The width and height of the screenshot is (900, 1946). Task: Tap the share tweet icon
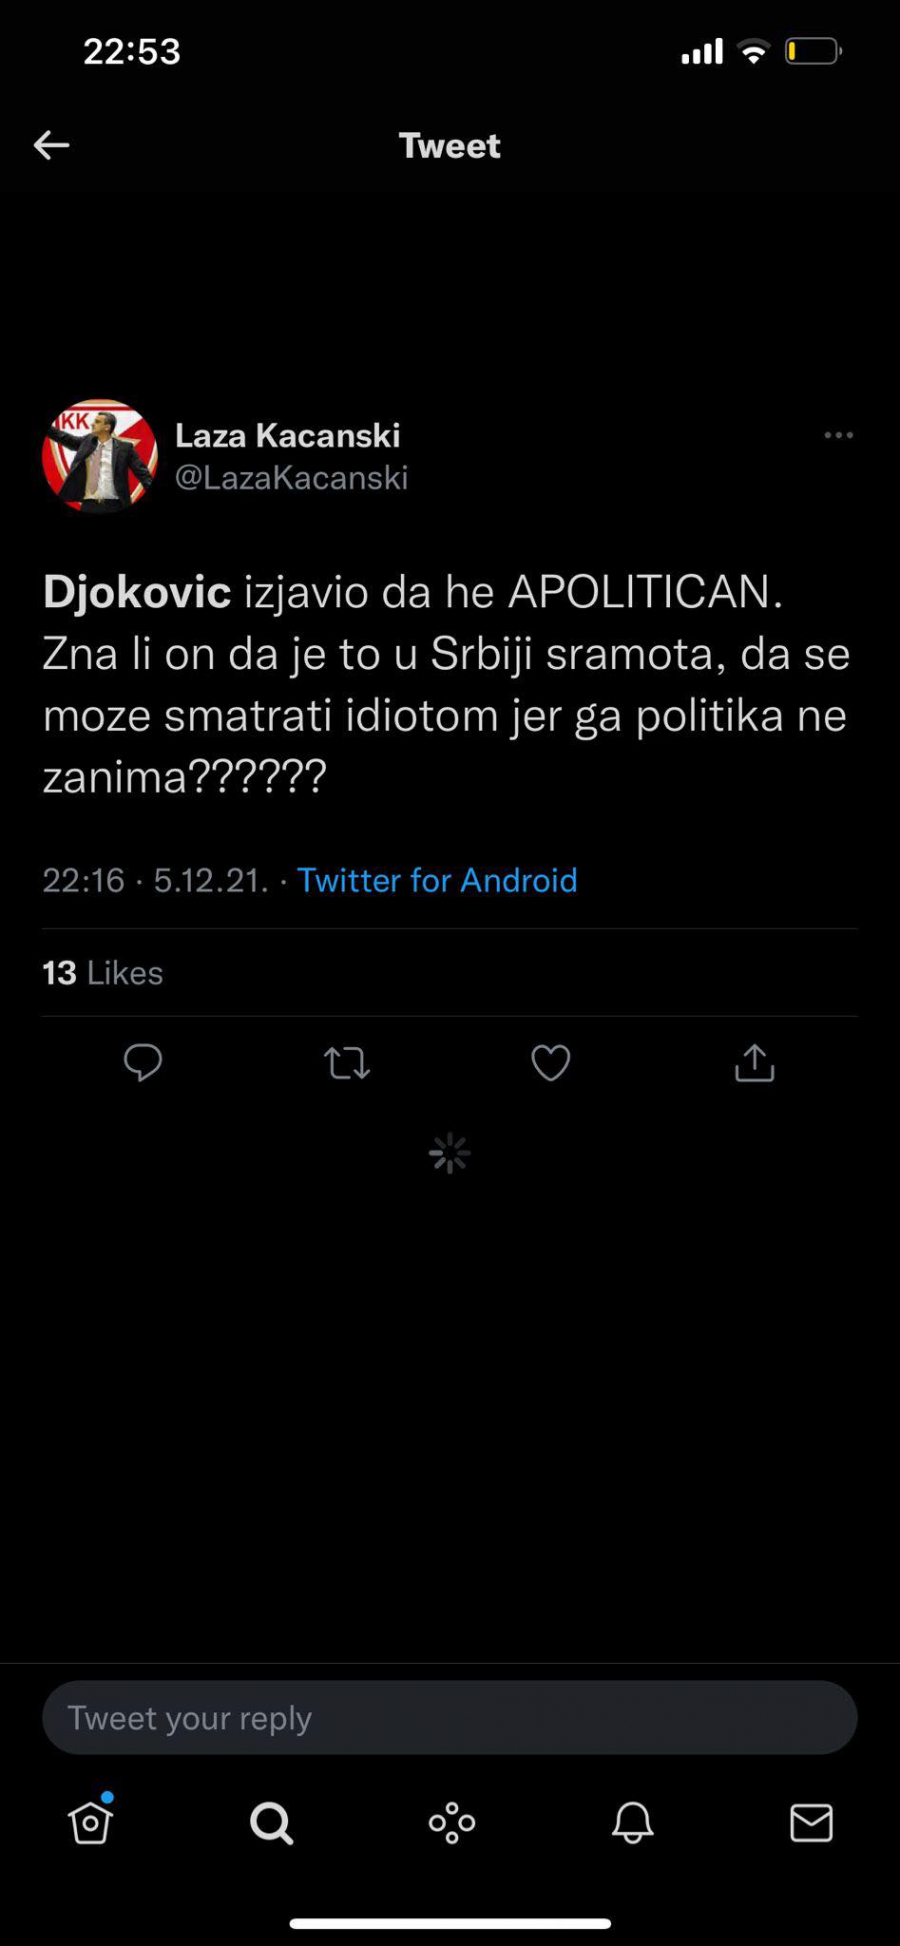point(755,1063)
